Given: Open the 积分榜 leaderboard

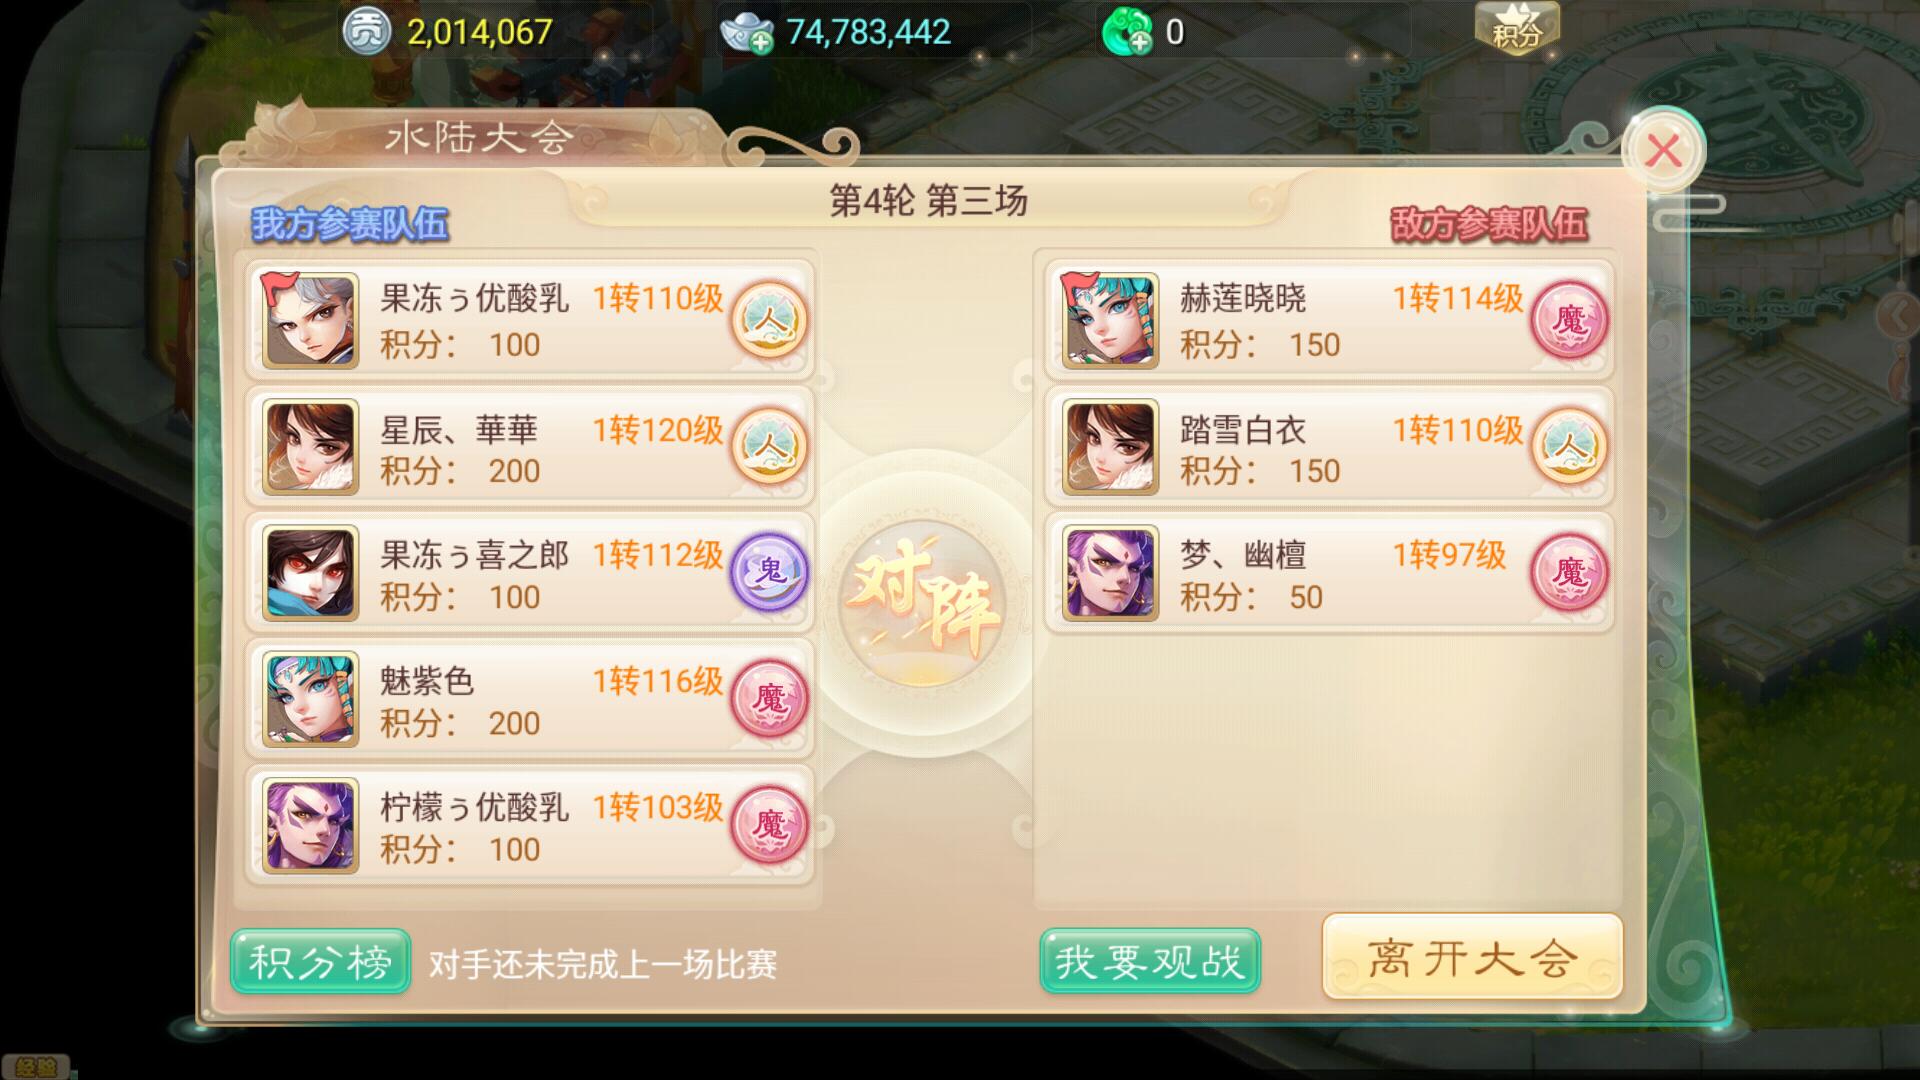Looking at the screenshot, I should pyautogui.click(x=321, y=961).
